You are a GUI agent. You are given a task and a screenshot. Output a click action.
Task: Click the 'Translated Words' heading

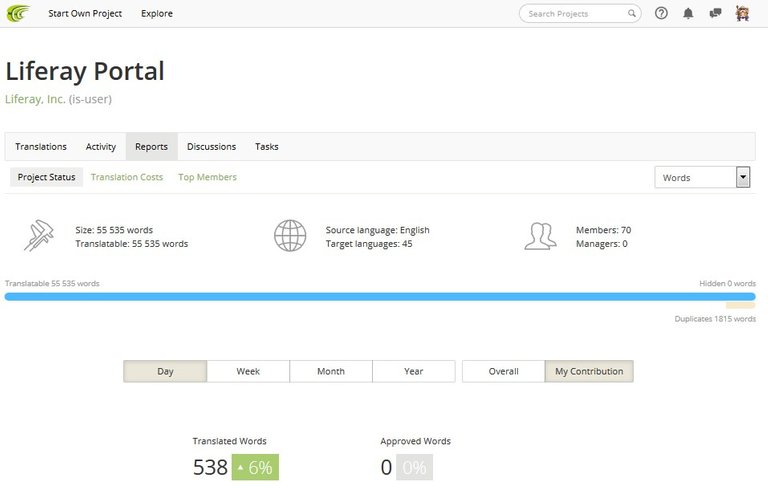point(229,441)
